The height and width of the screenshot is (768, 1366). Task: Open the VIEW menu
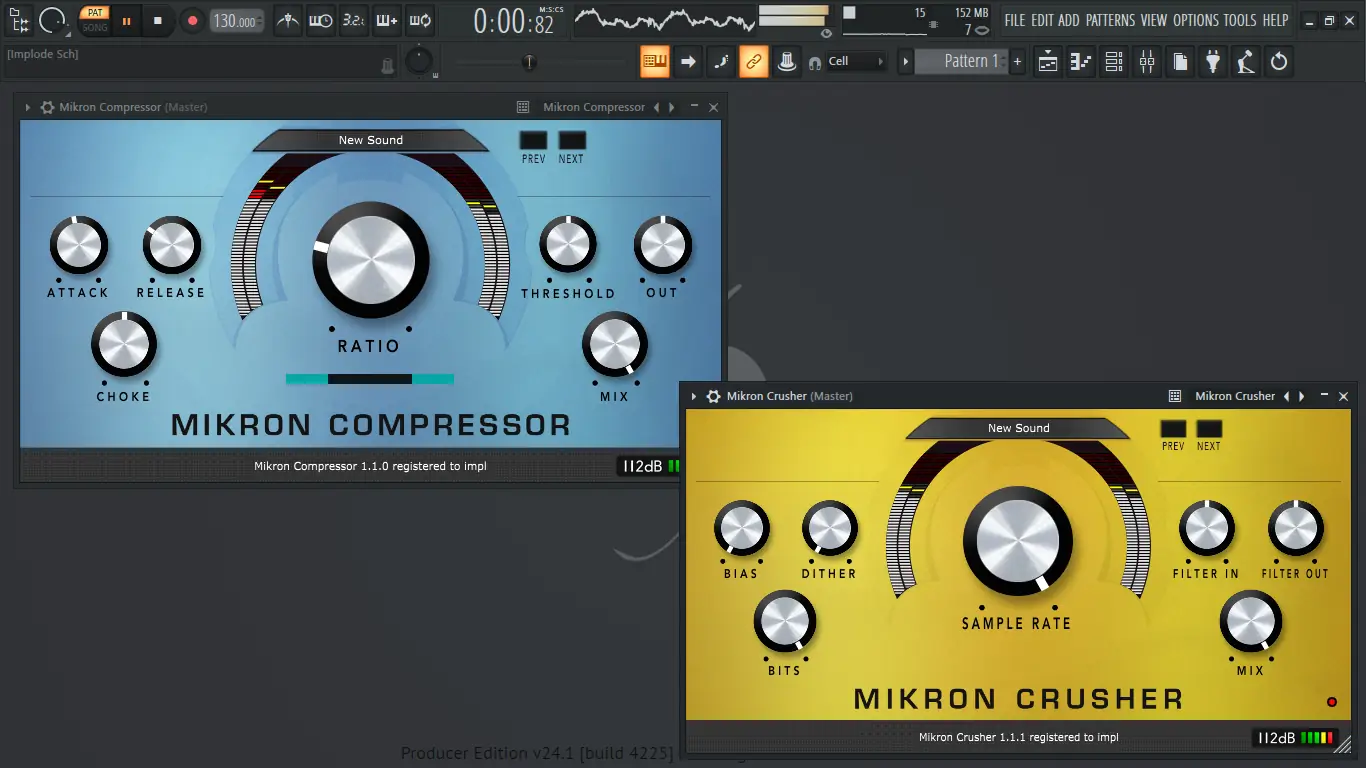[1154, 20]
